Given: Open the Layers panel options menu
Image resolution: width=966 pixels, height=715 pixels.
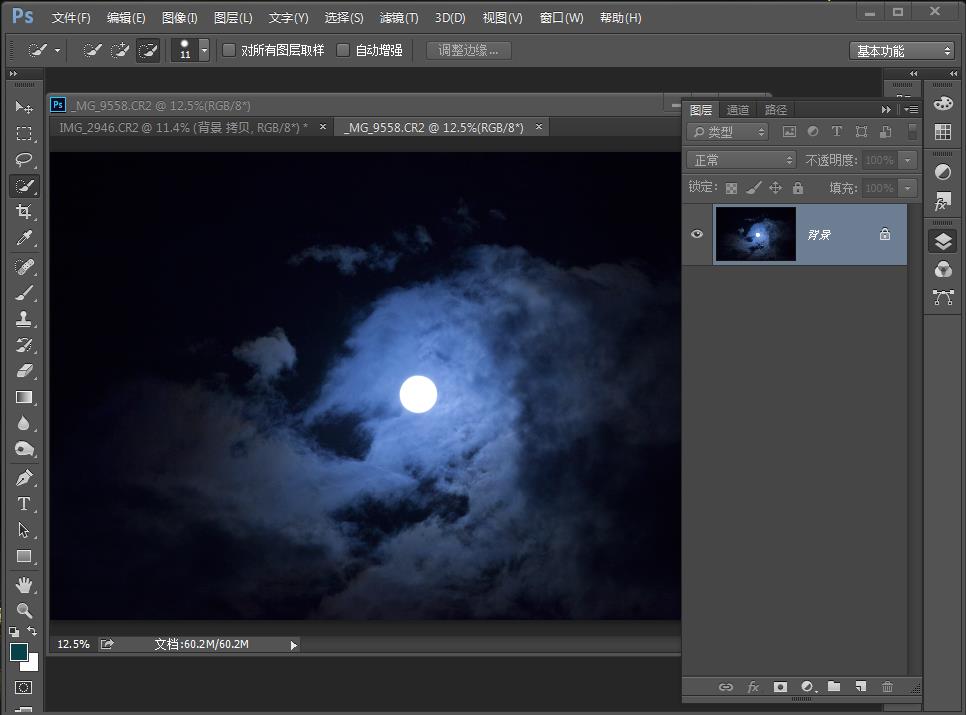Looking at the screenshot, I should 911,110.
